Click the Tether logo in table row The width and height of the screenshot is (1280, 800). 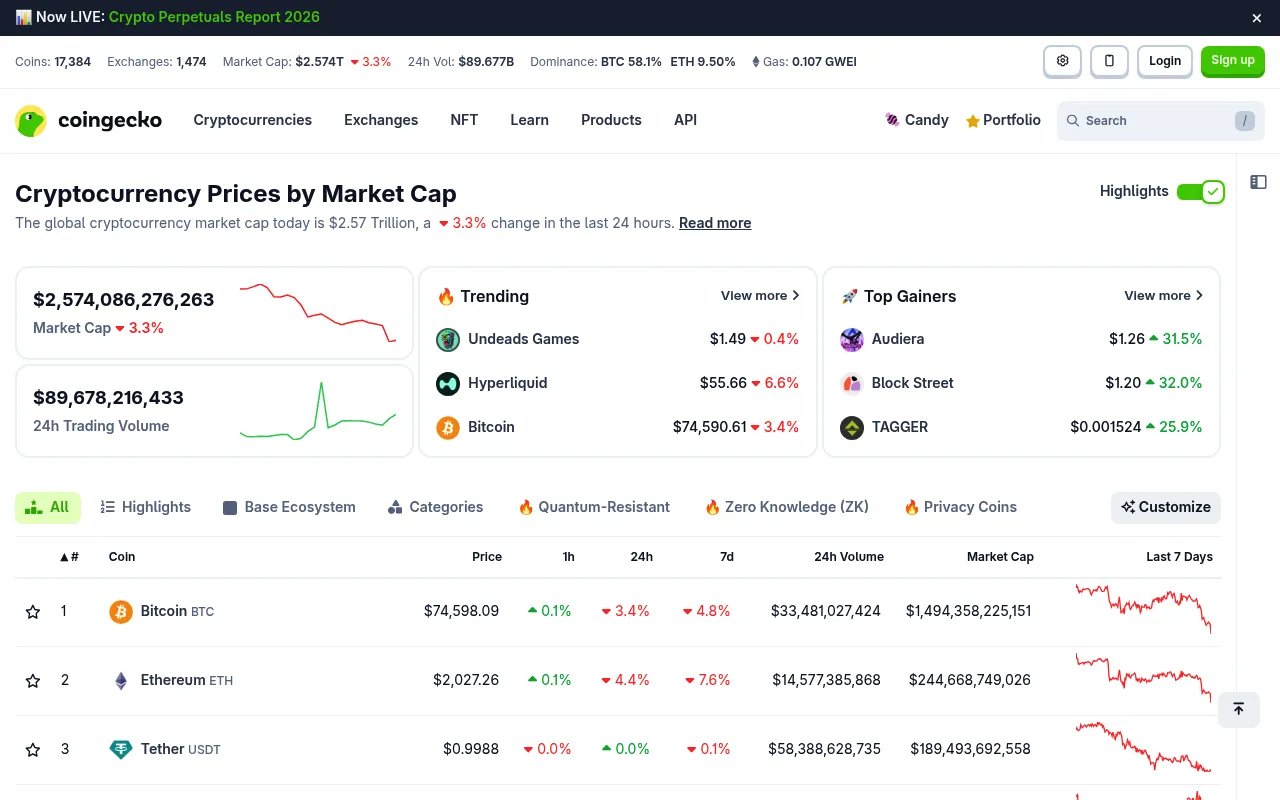coord(121,749)
